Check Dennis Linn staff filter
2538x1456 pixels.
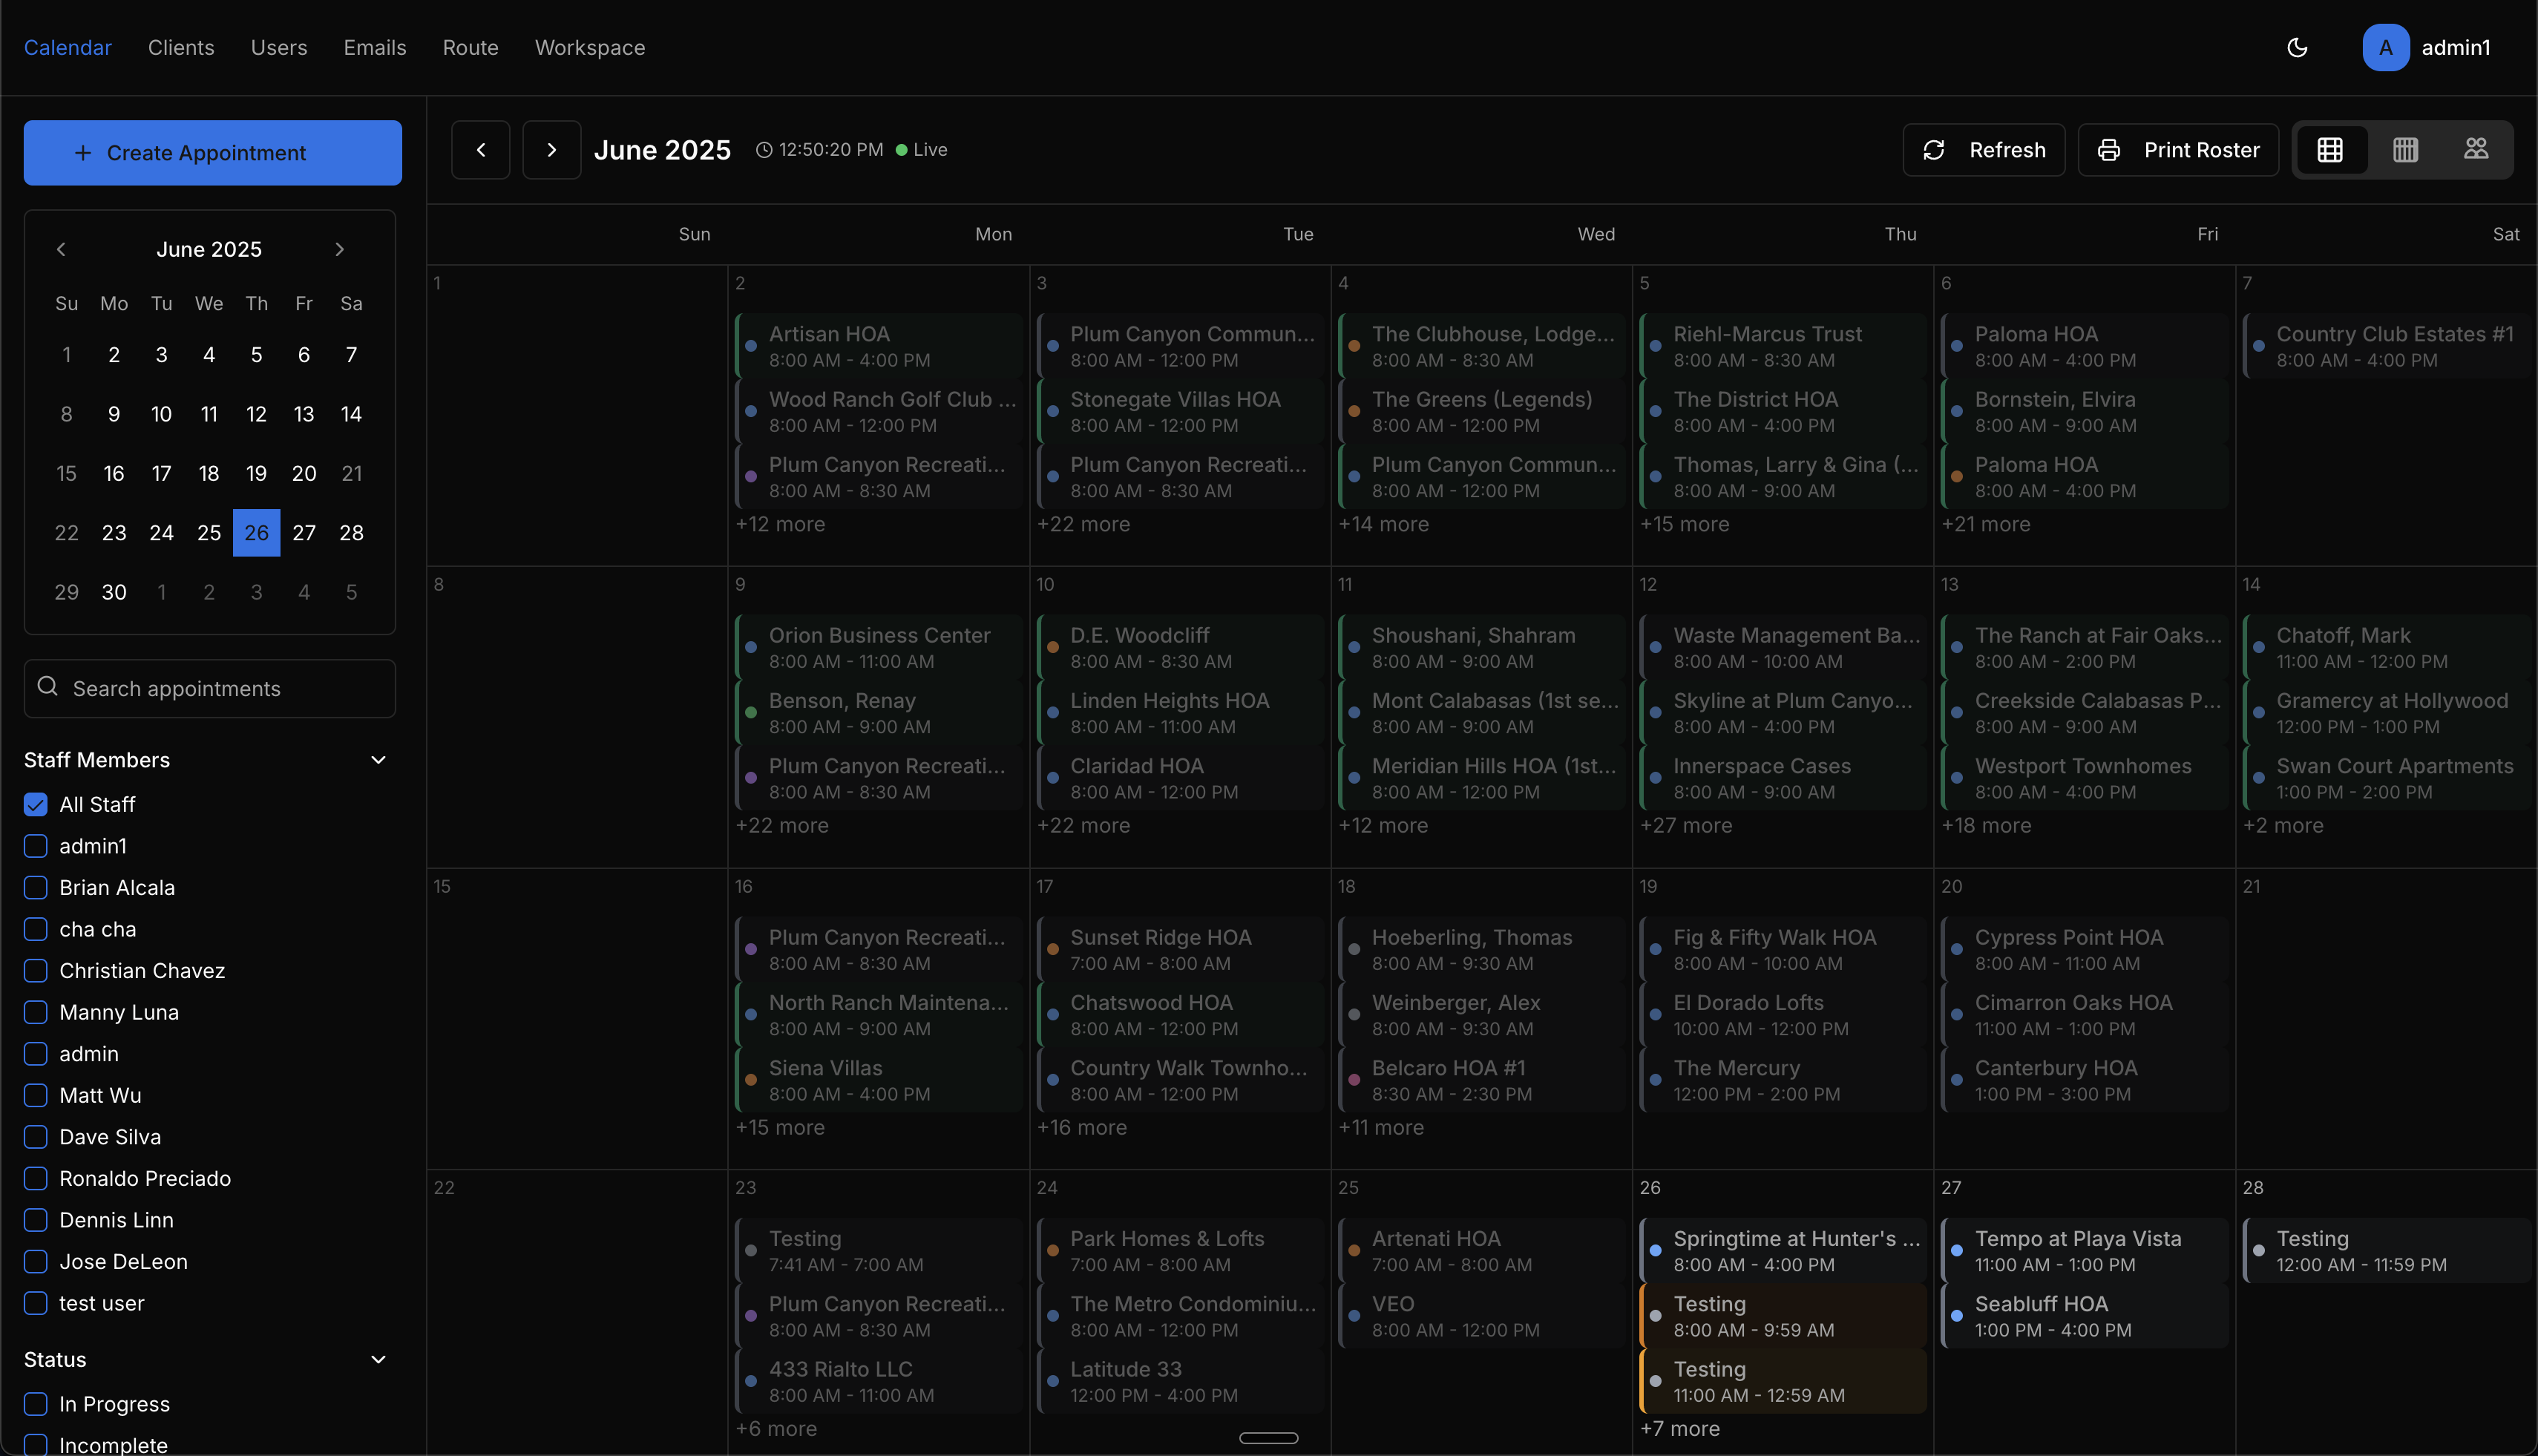pos(36,1220)
